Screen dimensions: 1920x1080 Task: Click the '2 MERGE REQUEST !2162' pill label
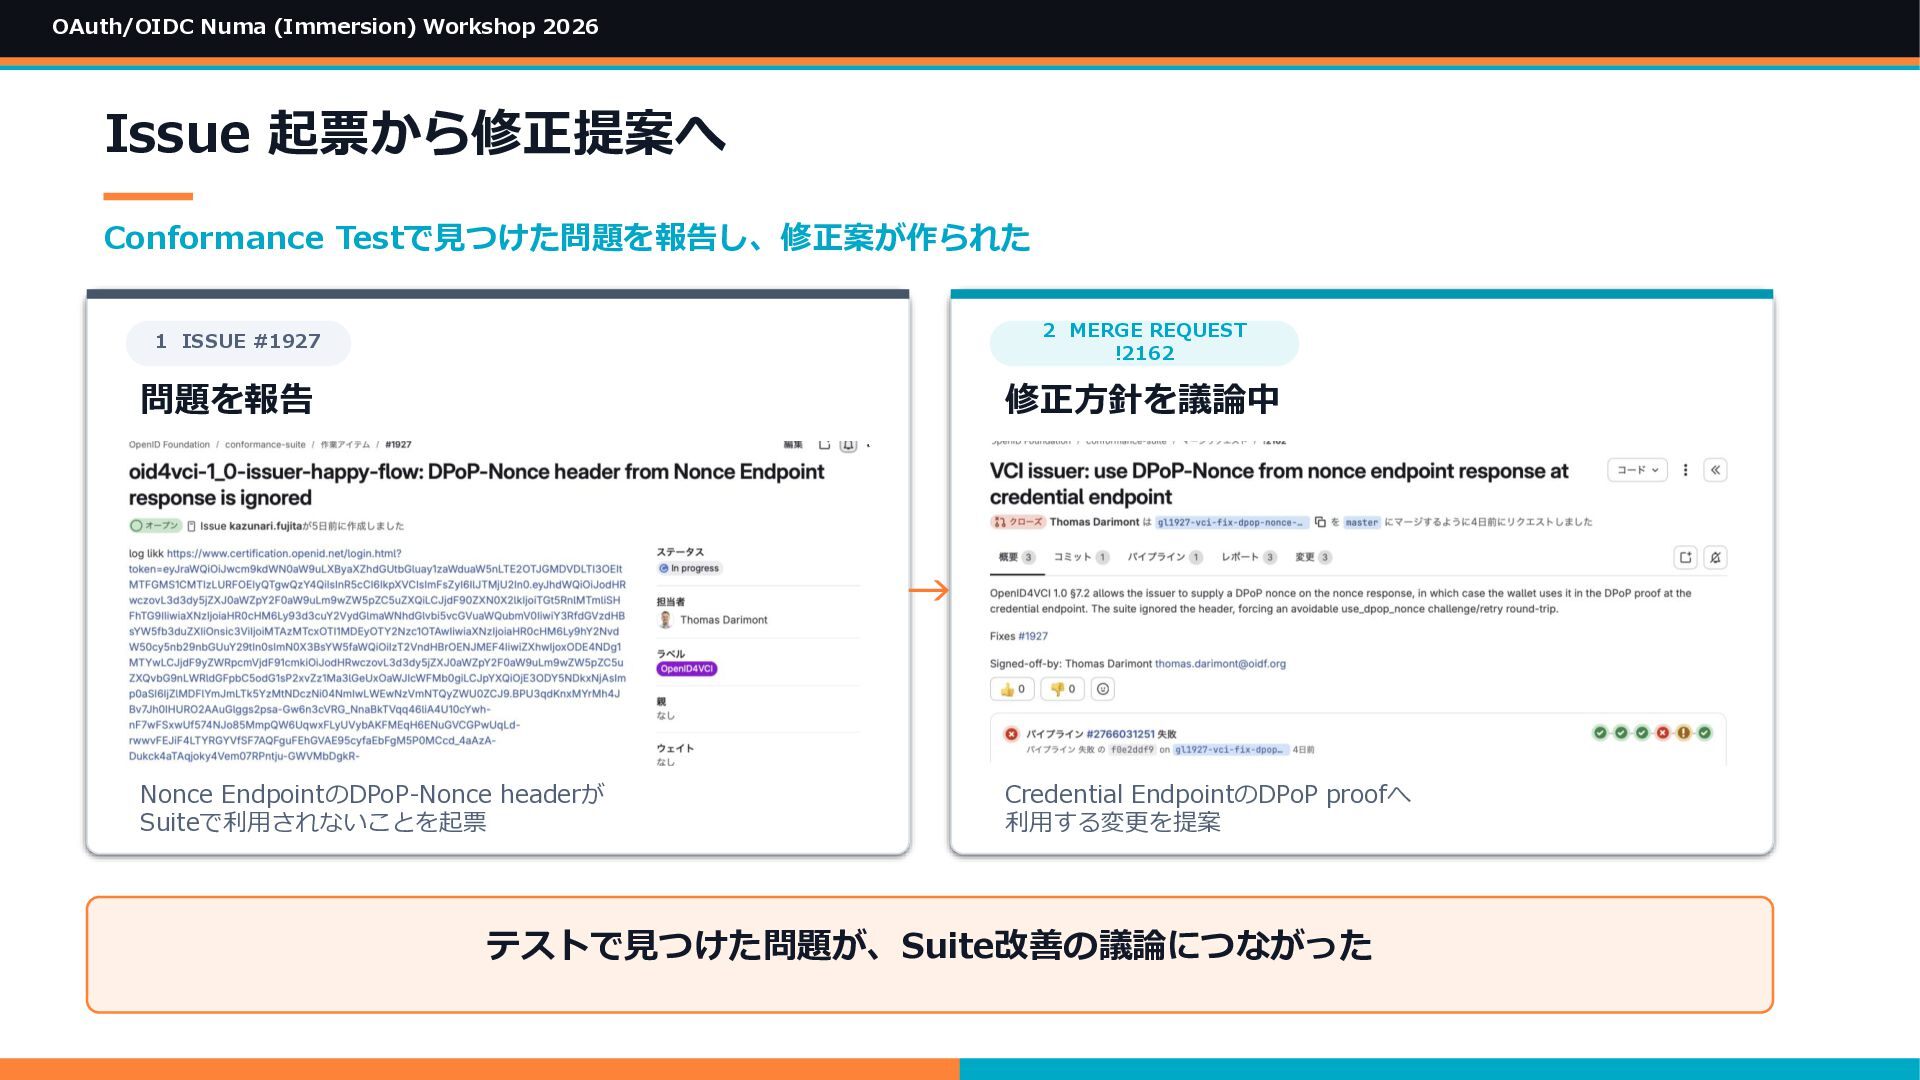(x=1144, y=342)
